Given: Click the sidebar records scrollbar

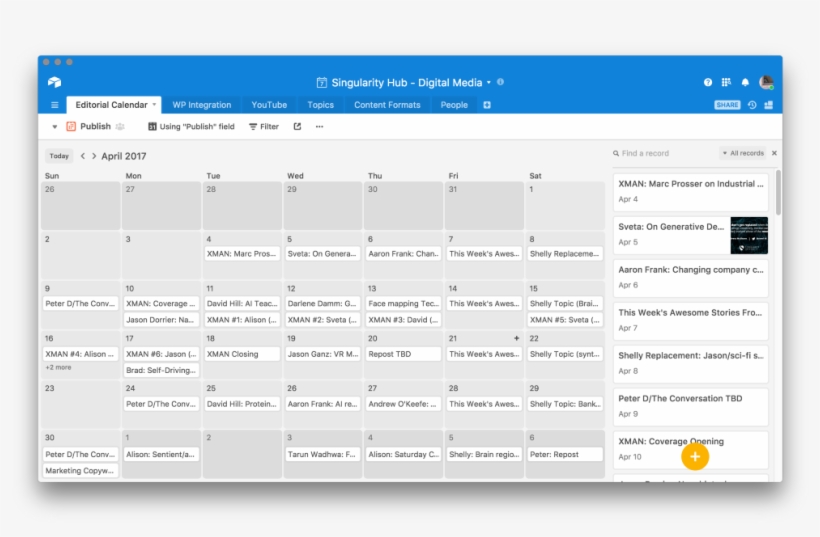Looking at the screenshot, I should tap(778, 192).
